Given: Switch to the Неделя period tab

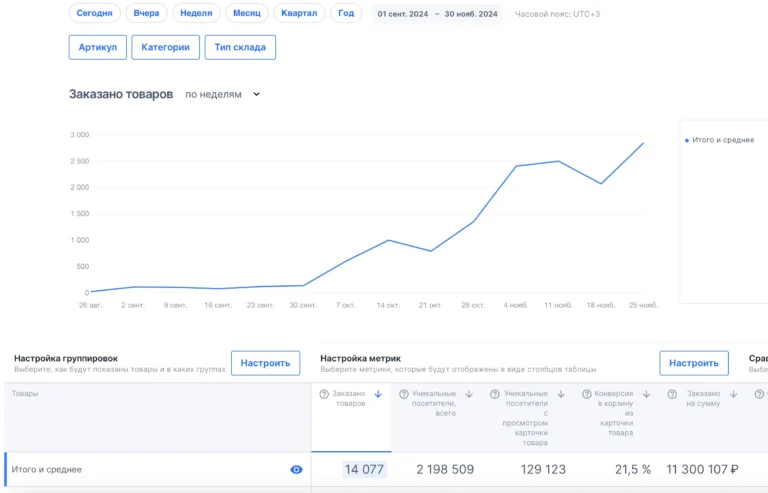Looking at the screenshot, I should (x=196, y=13).
